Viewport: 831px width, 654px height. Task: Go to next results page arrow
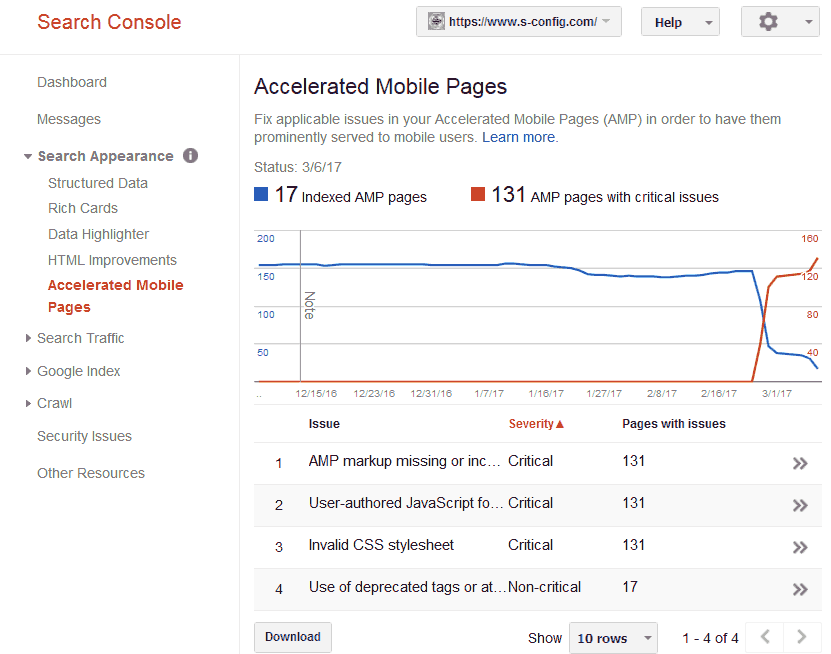[802, 637]
